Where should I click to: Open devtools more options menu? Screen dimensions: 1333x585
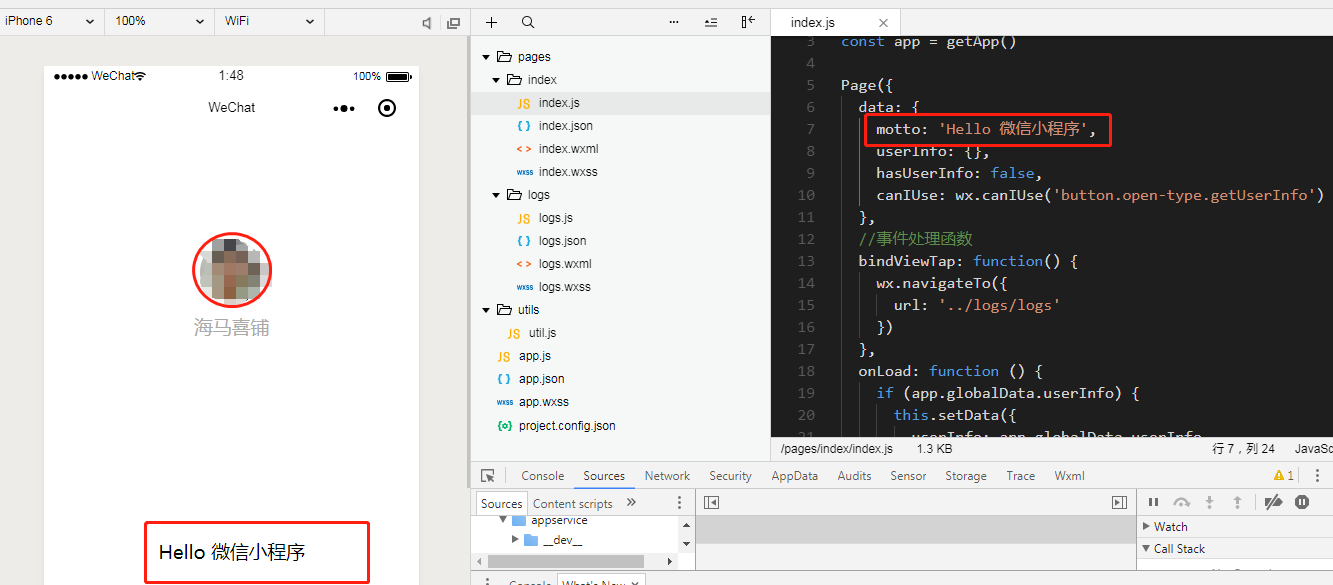click(1317, 476)
